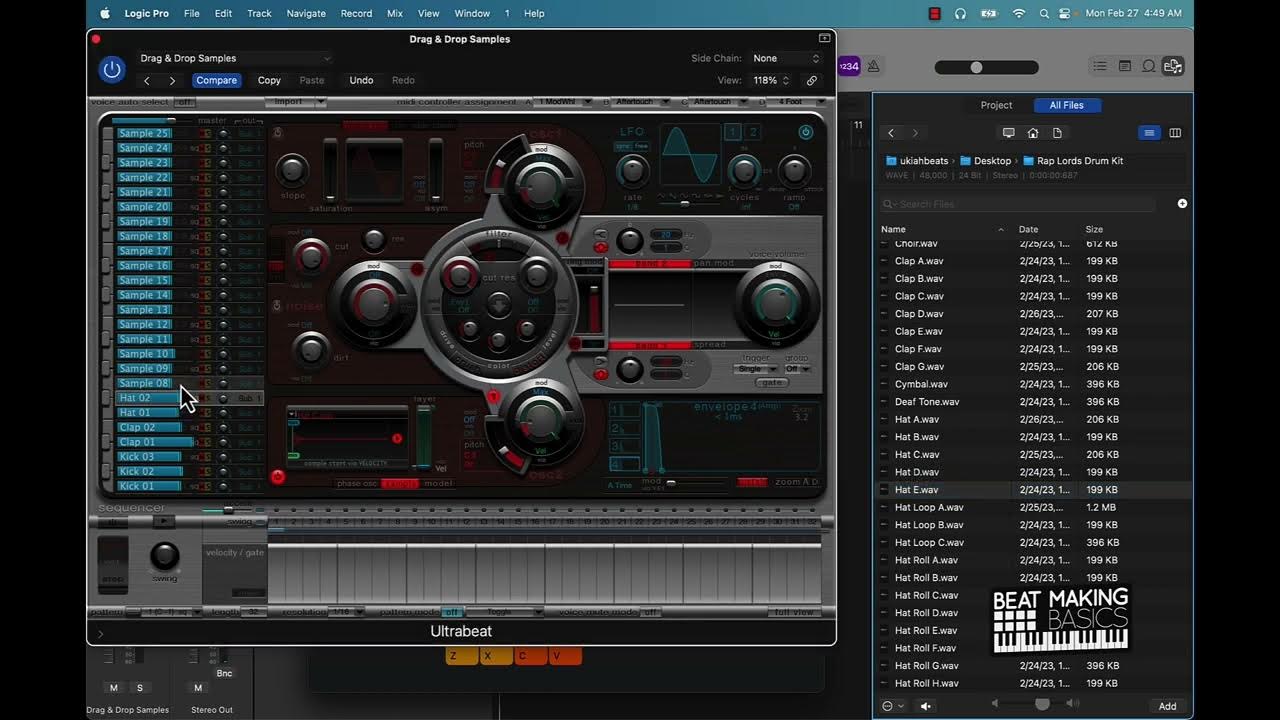The width and height of the screenshot is (1280, 720).
Task: Toggle voice auto select off button
Action: click(x=184, y=102)
